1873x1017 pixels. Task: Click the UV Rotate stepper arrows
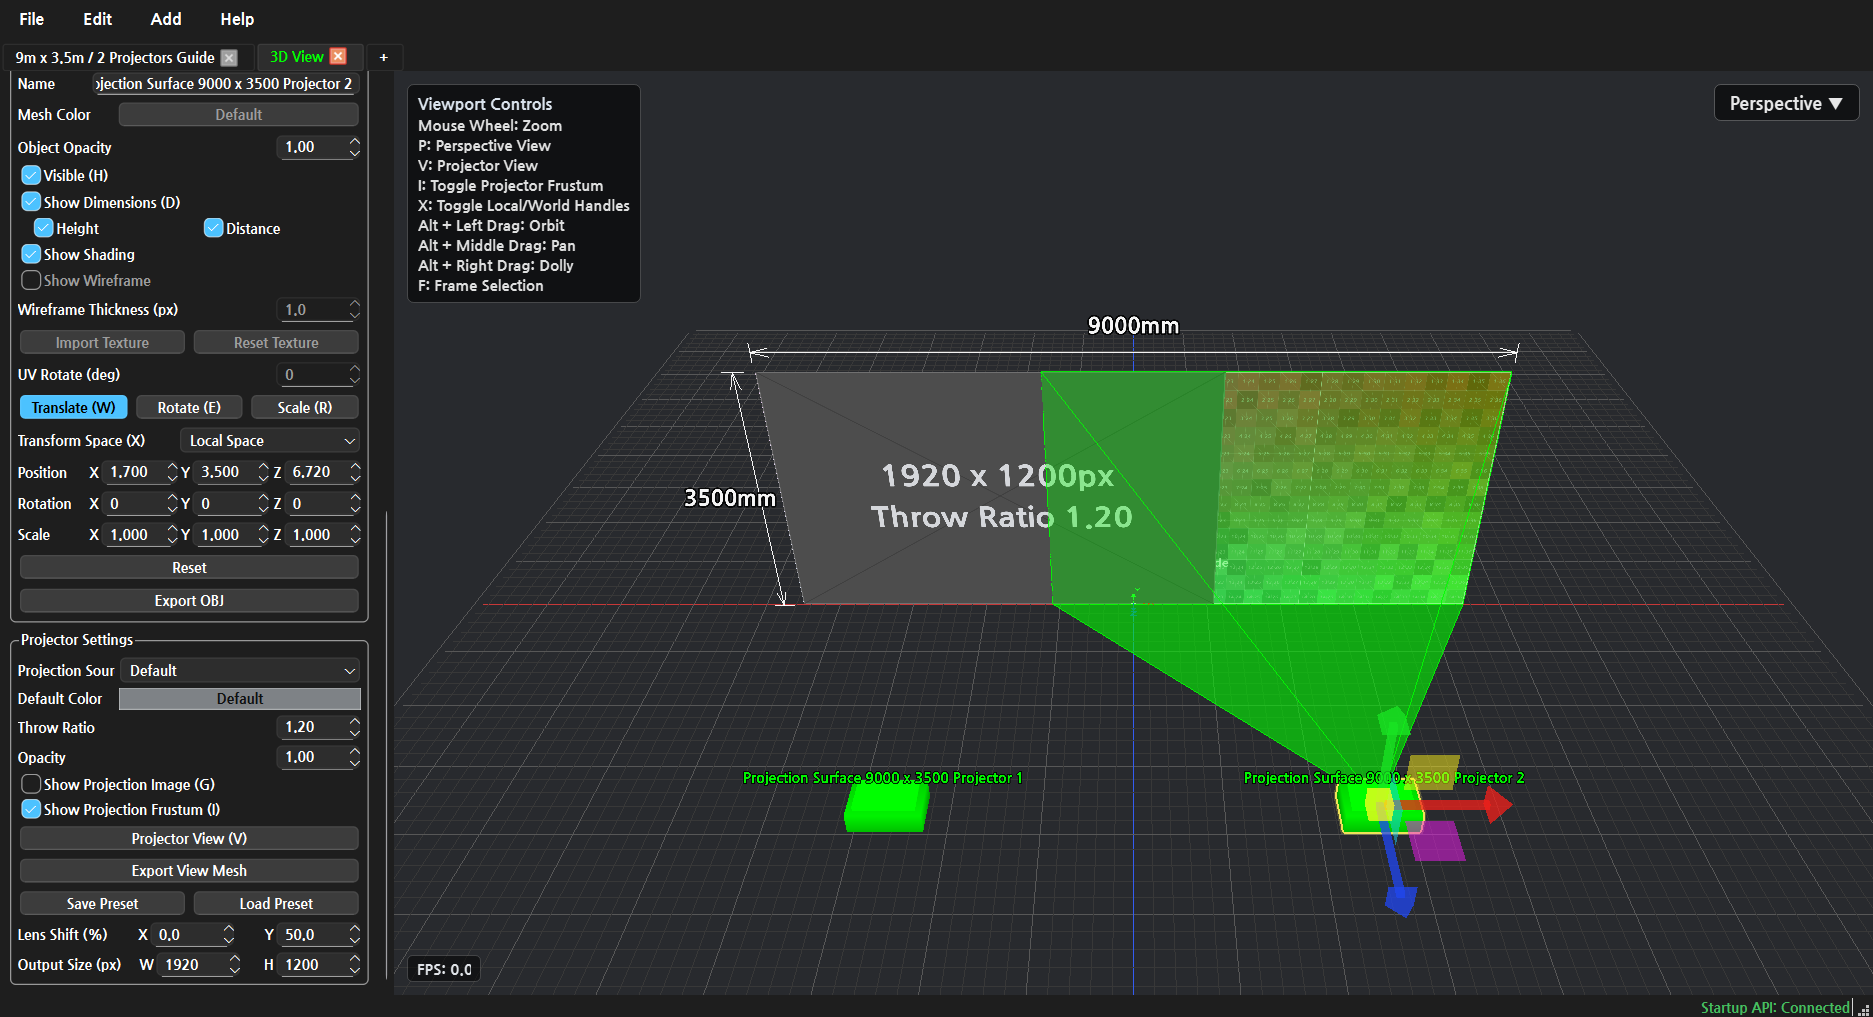[x=354, y=375]
